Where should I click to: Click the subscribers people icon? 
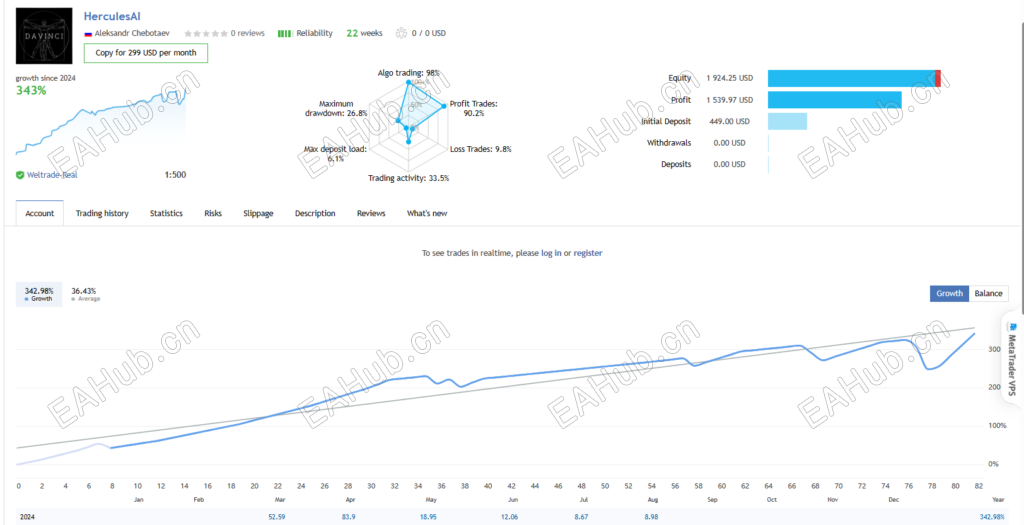(402, 33)
